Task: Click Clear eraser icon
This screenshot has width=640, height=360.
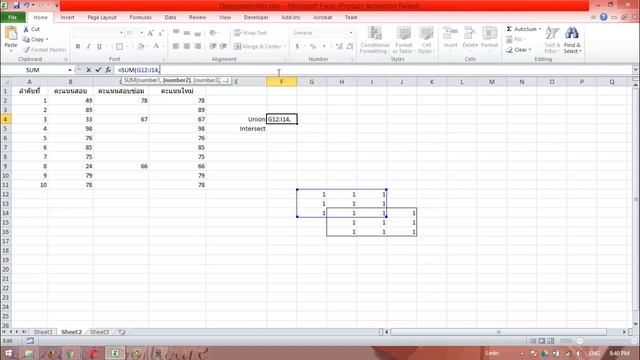Action: tap(509, 50)
